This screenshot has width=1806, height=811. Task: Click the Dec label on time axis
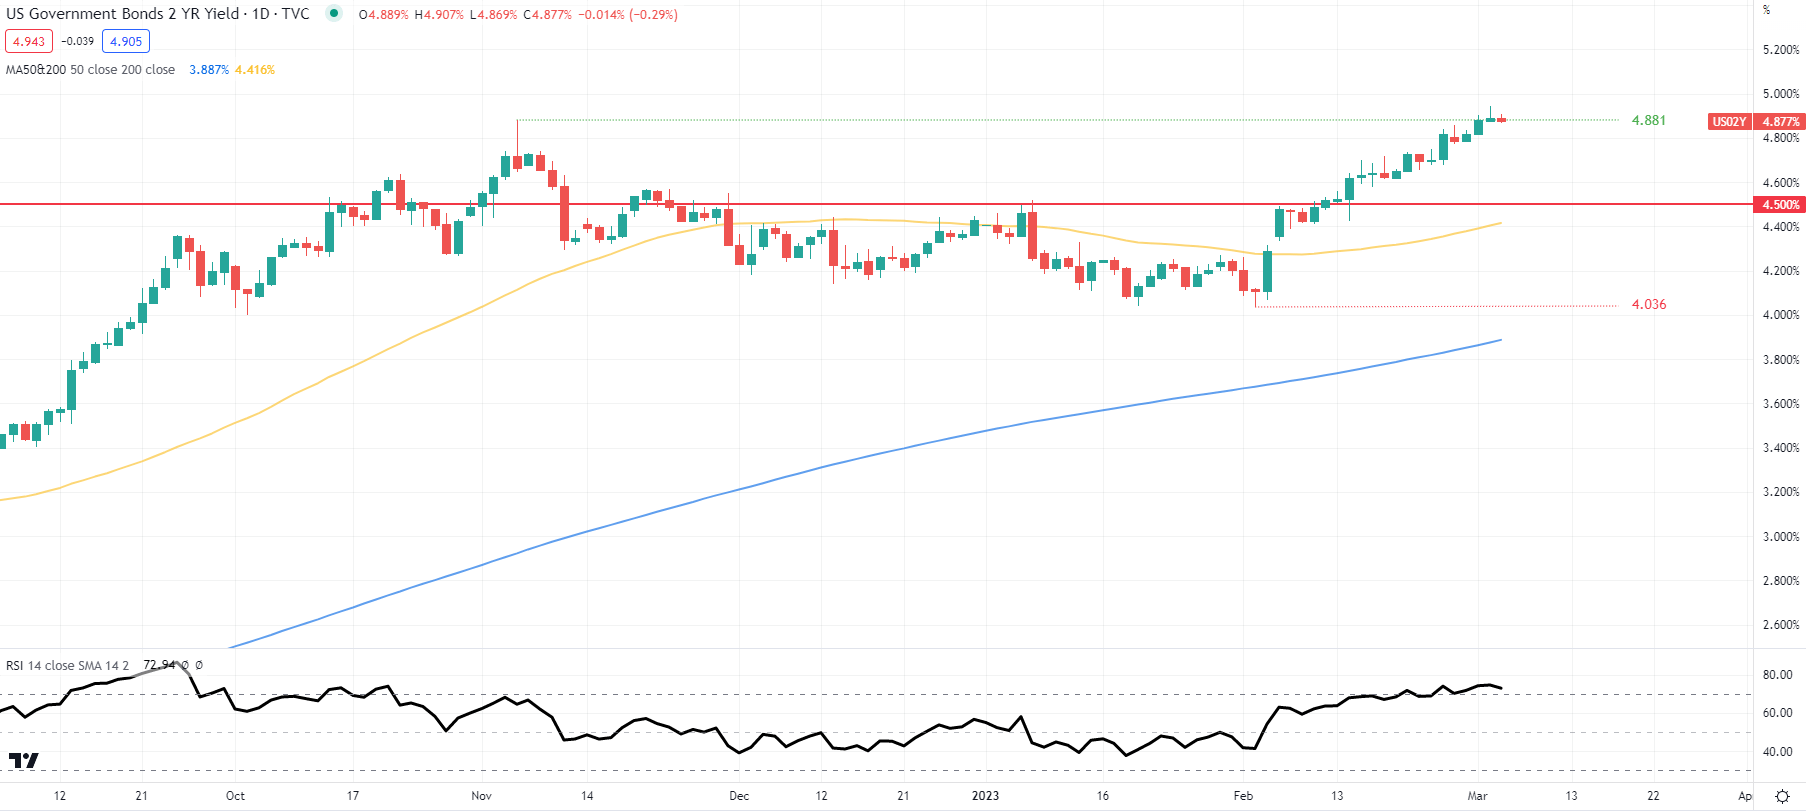(x=739, y=796)
